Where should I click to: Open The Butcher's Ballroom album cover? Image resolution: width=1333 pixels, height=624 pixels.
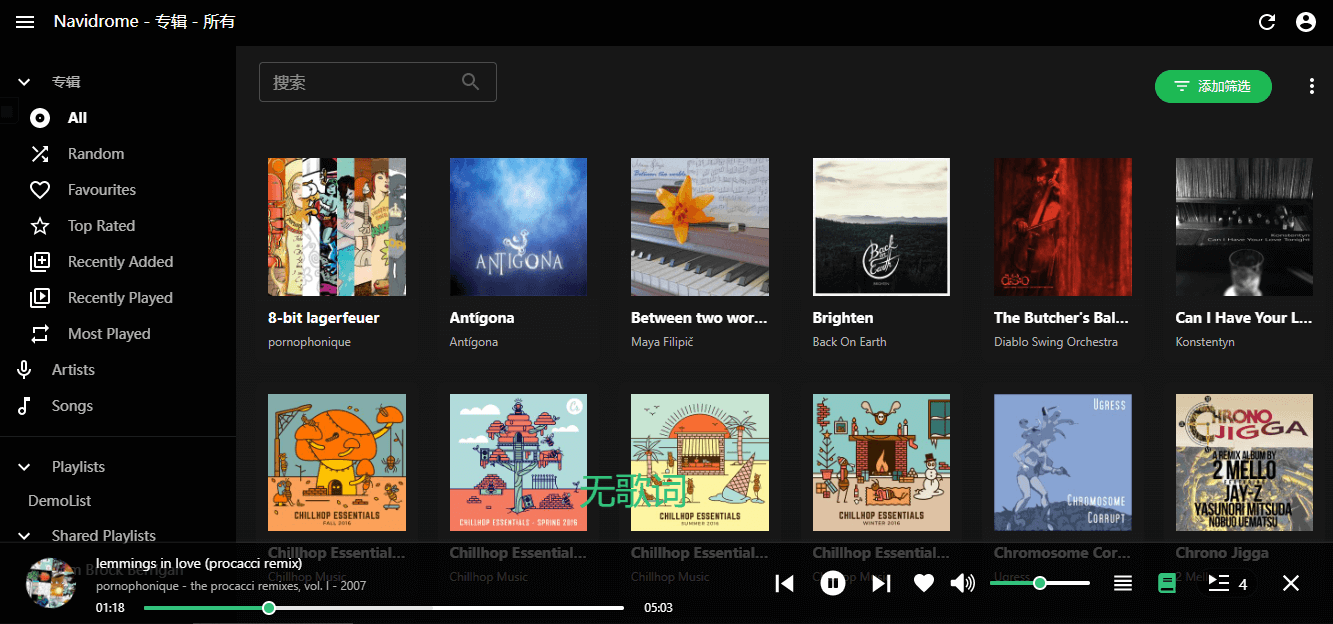click(x=1063, y=227)
